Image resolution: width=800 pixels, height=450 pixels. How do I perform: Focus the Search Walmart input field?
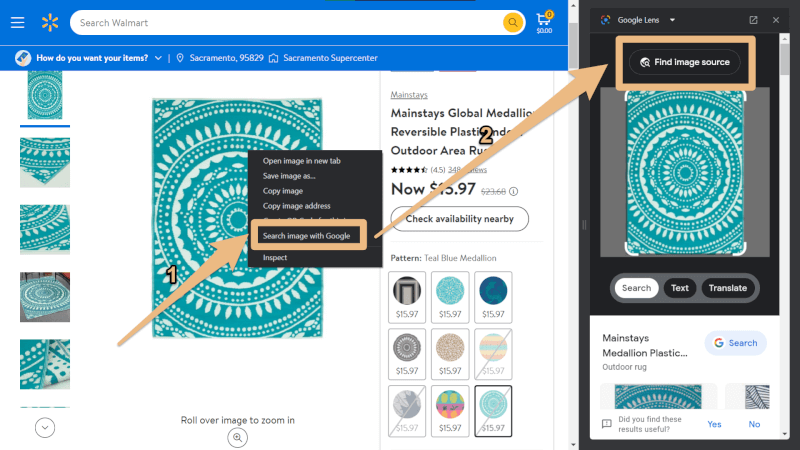click(286, 22)
